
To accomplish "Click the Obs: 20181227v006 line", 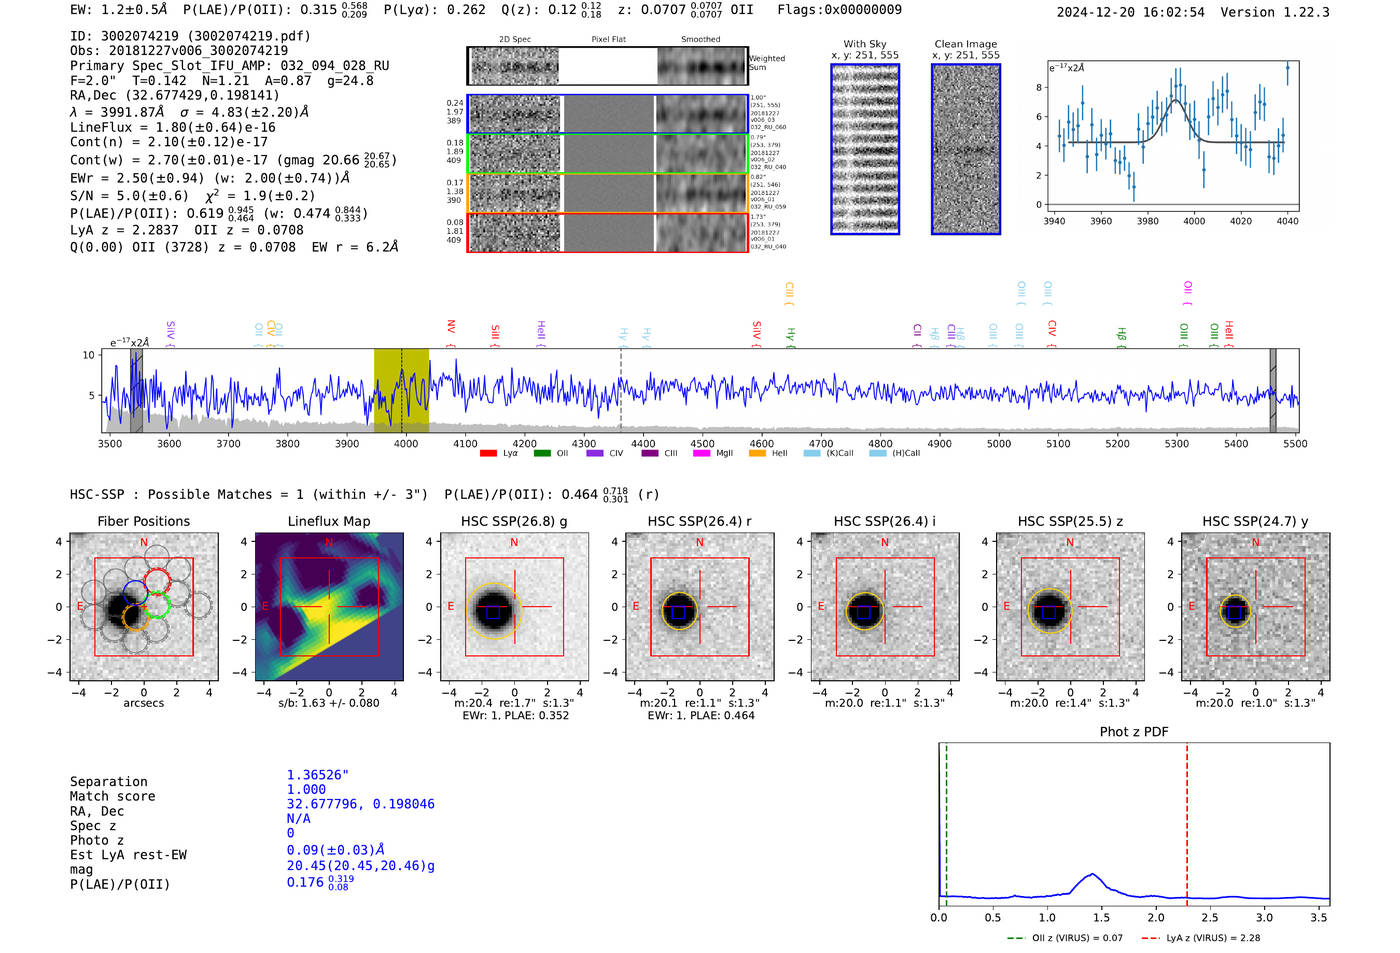I will tap(179, 50).
